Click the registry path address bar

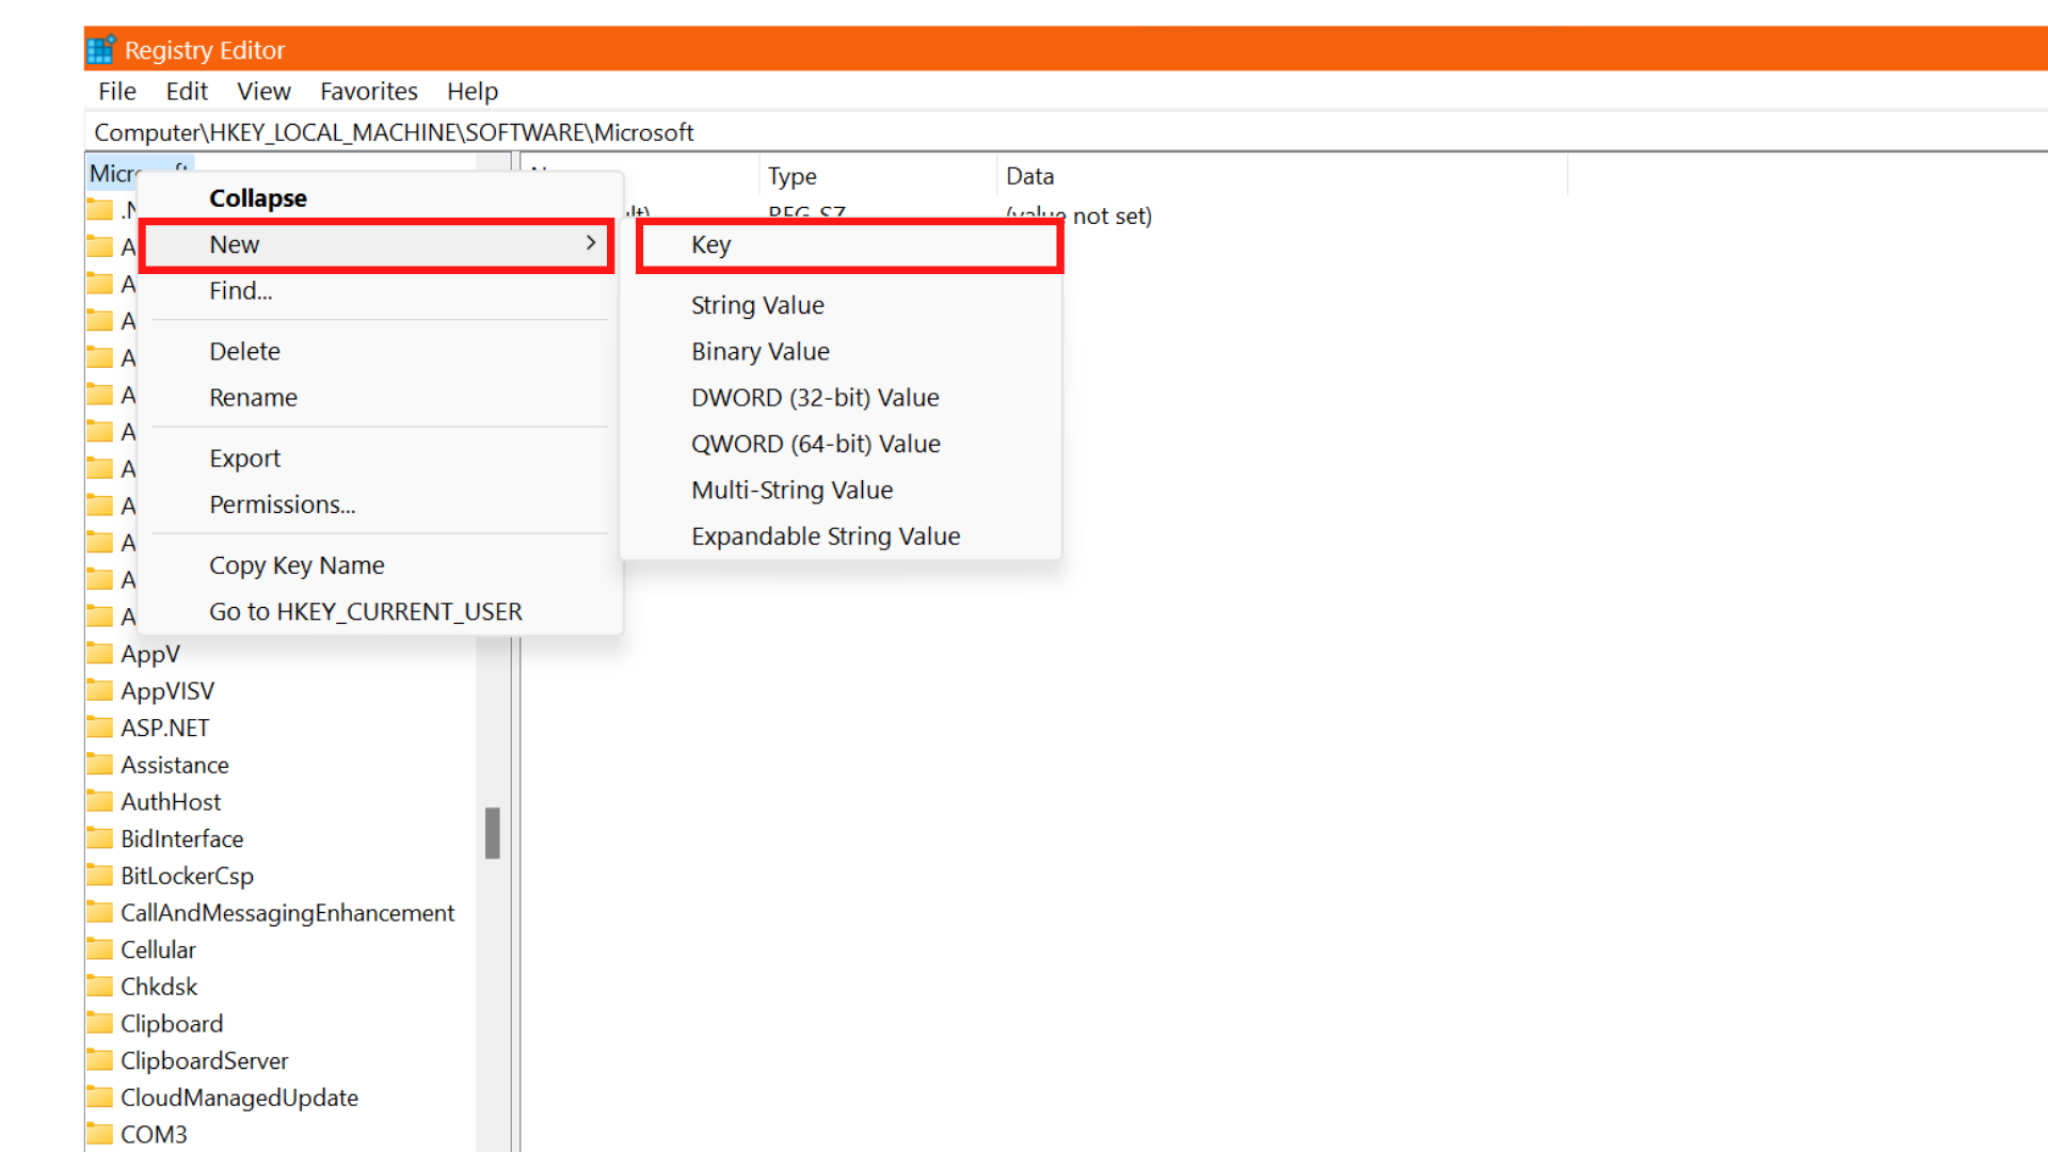pyautogui.click(x=1066, y=132)
